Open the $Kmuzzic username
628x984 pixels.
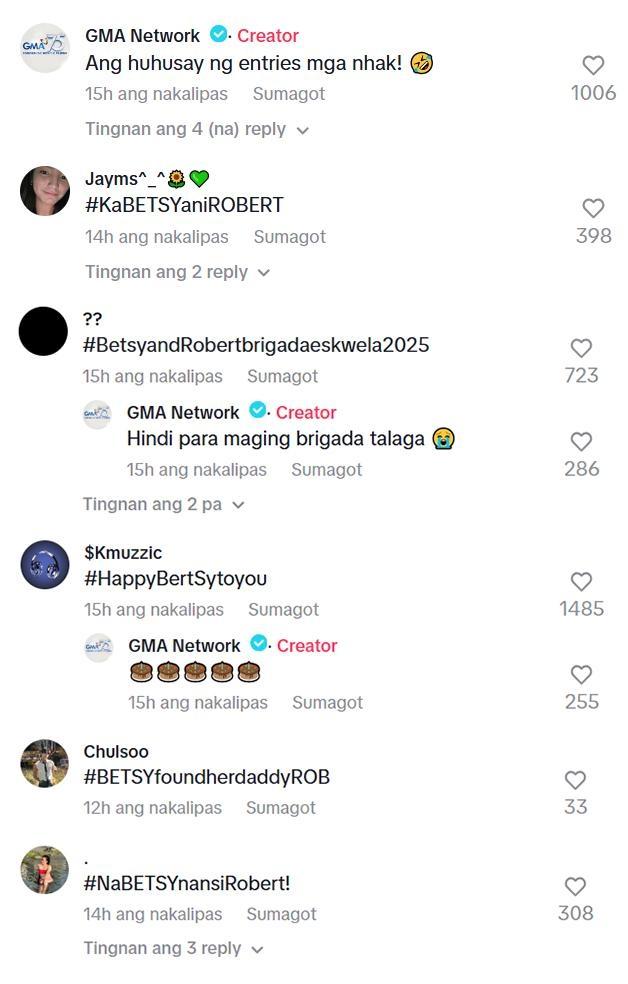[123, 553]
